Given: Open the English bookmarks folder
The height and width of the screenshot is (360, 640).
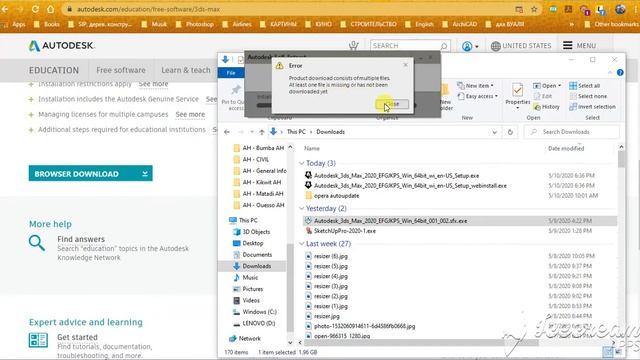Looking at the screenshot, I should [x=419, y=24].
